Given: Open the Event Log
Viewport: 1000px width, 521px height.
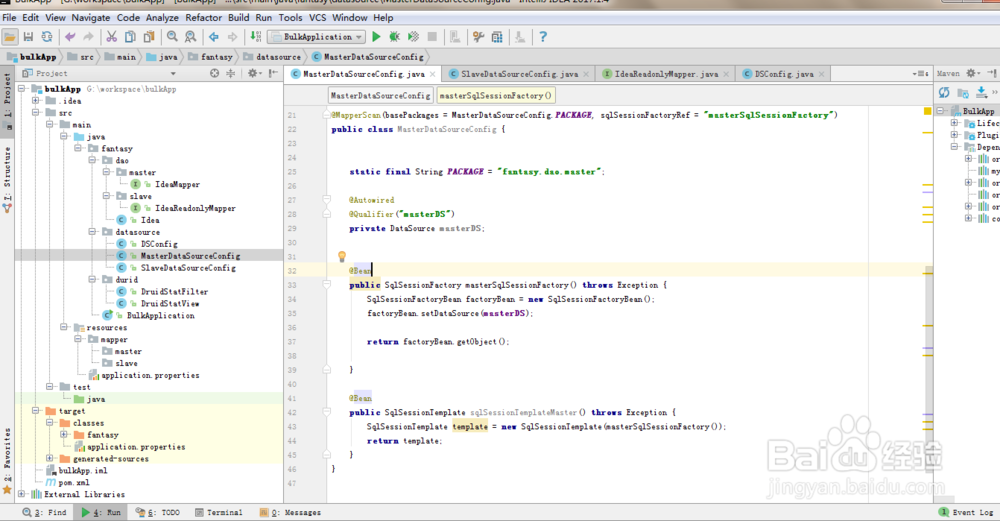Looking at the screenshot, I should (x=966, y=512).
